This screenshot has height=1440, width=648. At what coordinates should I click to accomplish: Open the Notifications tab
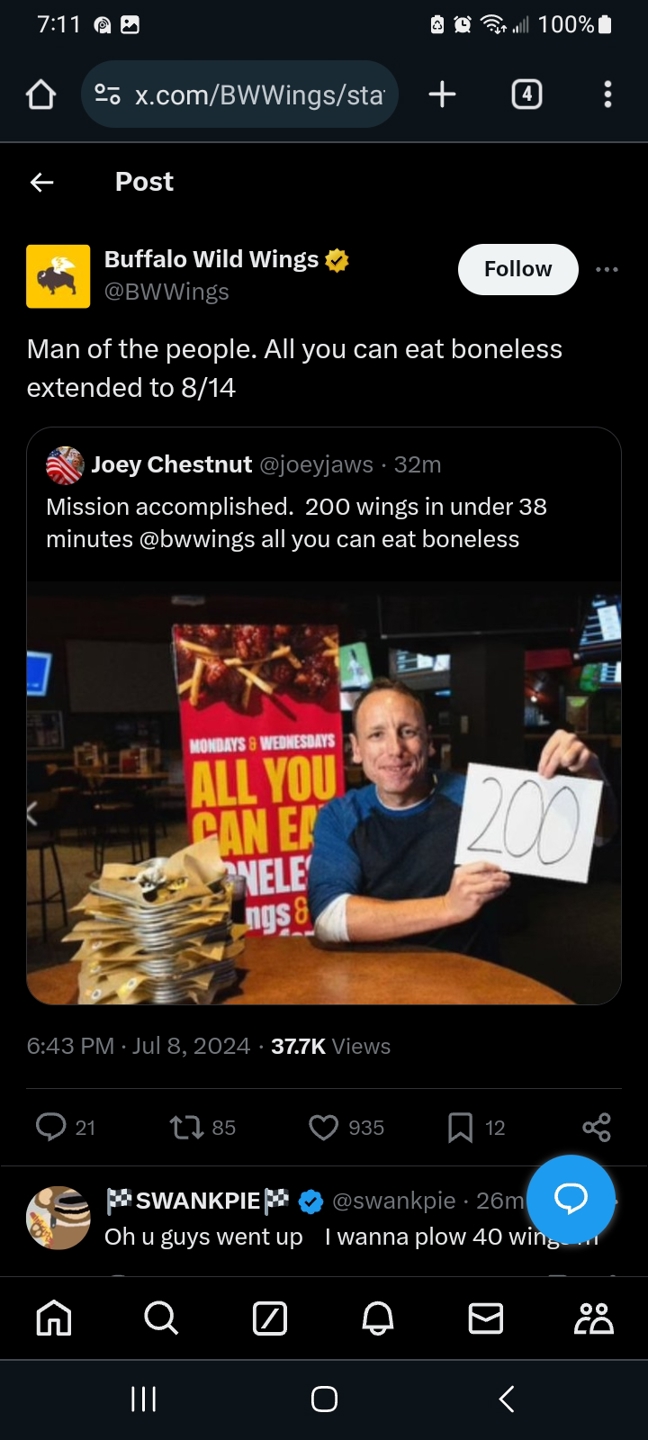coord(377,1319)
